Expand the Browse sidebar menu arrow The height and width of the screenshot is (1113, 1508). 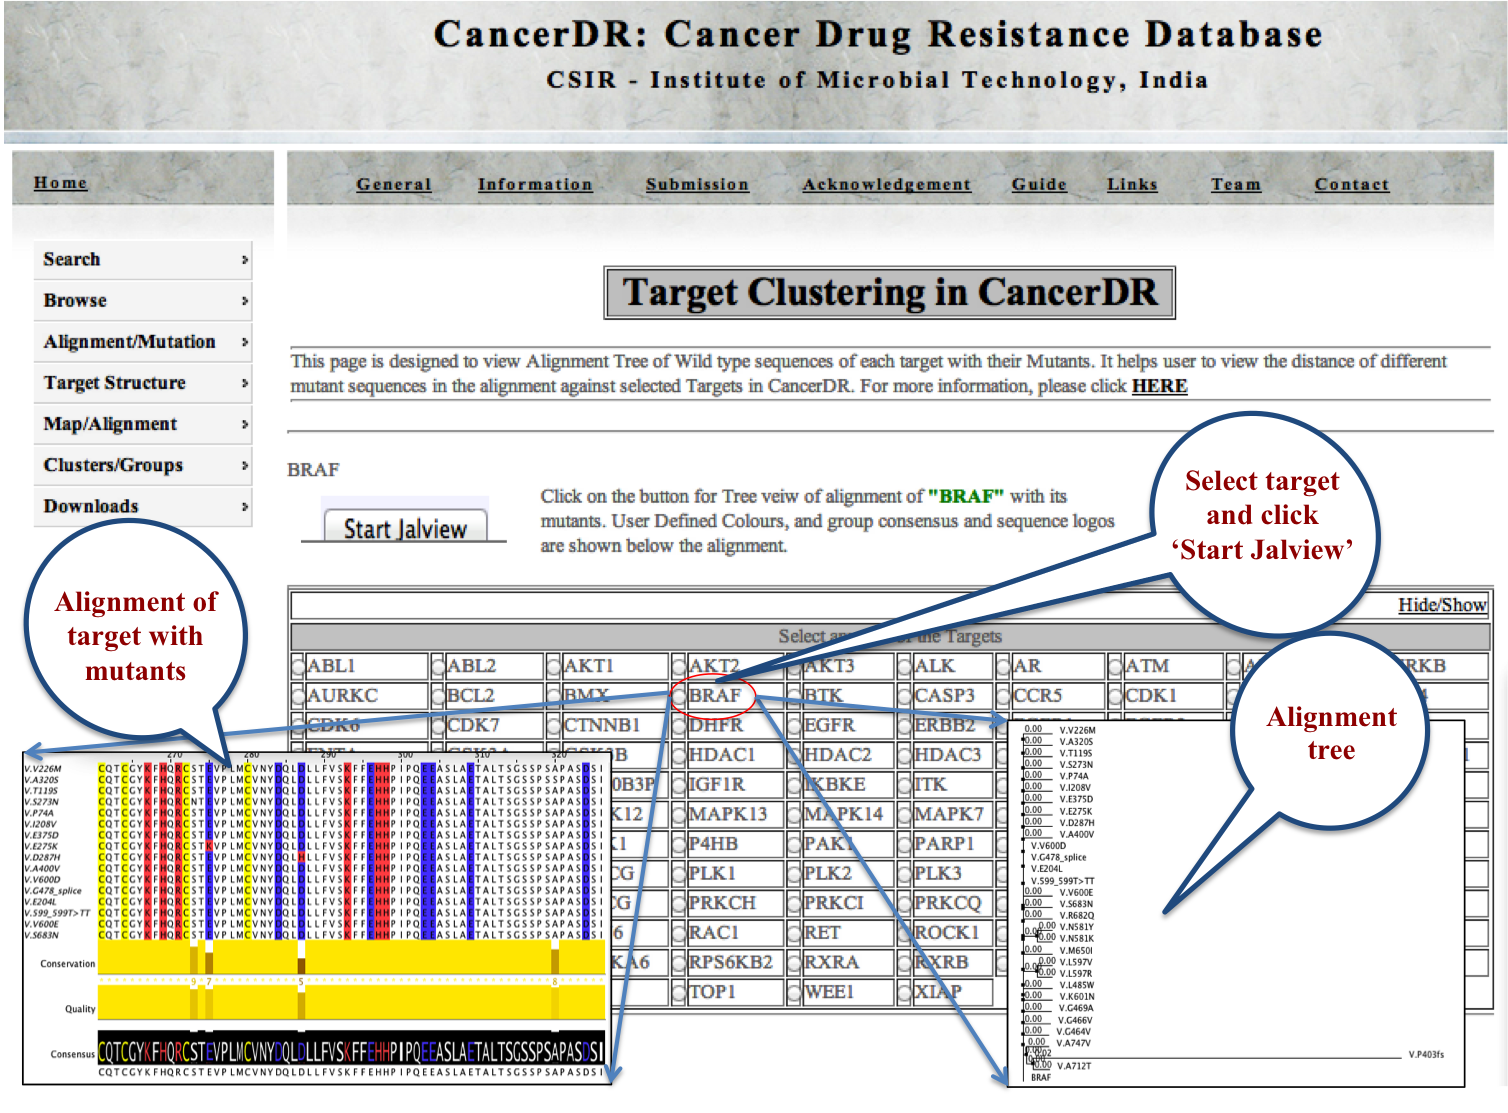(x=244, y=301)
